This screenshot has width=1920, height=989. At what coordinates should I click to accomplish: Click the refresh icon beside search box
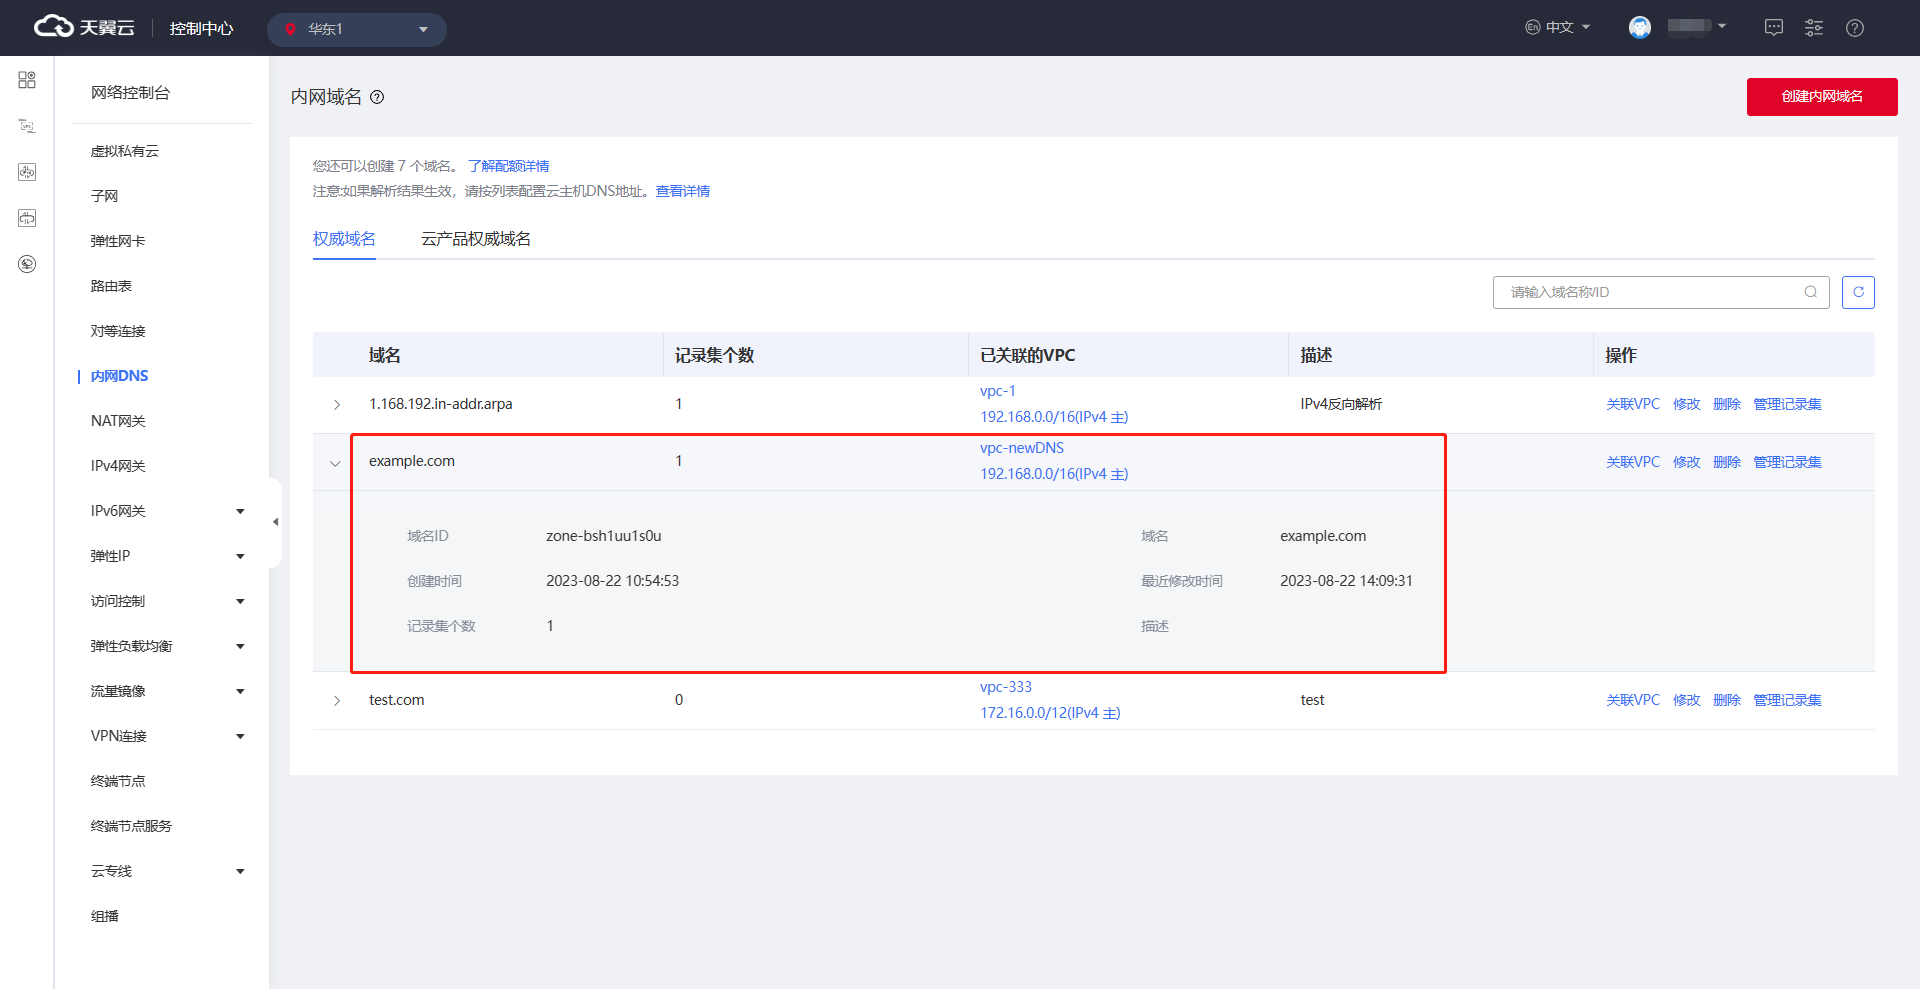[1857, 292]
